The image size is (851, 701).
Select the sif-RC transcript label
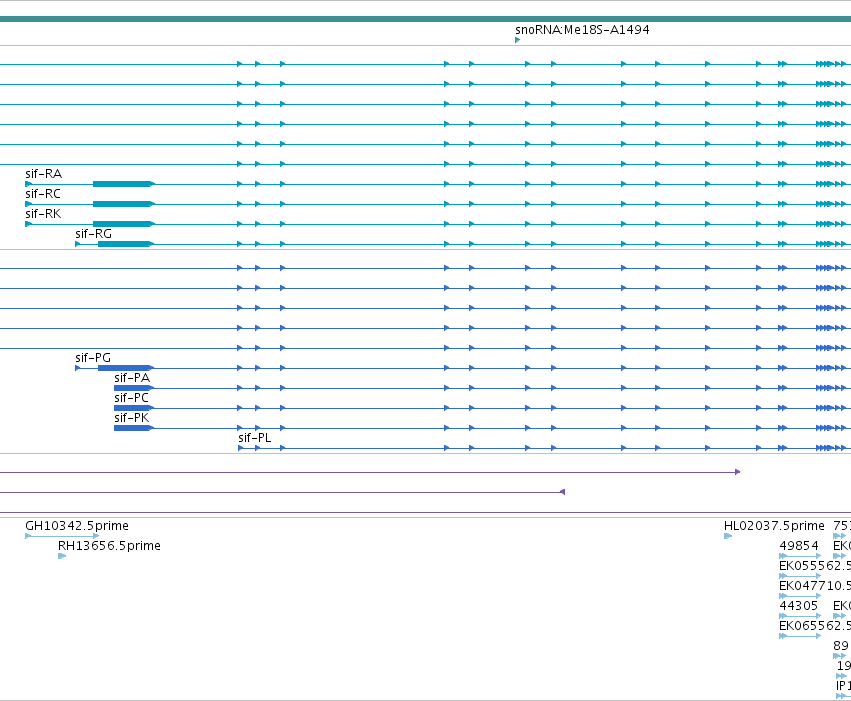click(43, 194)
